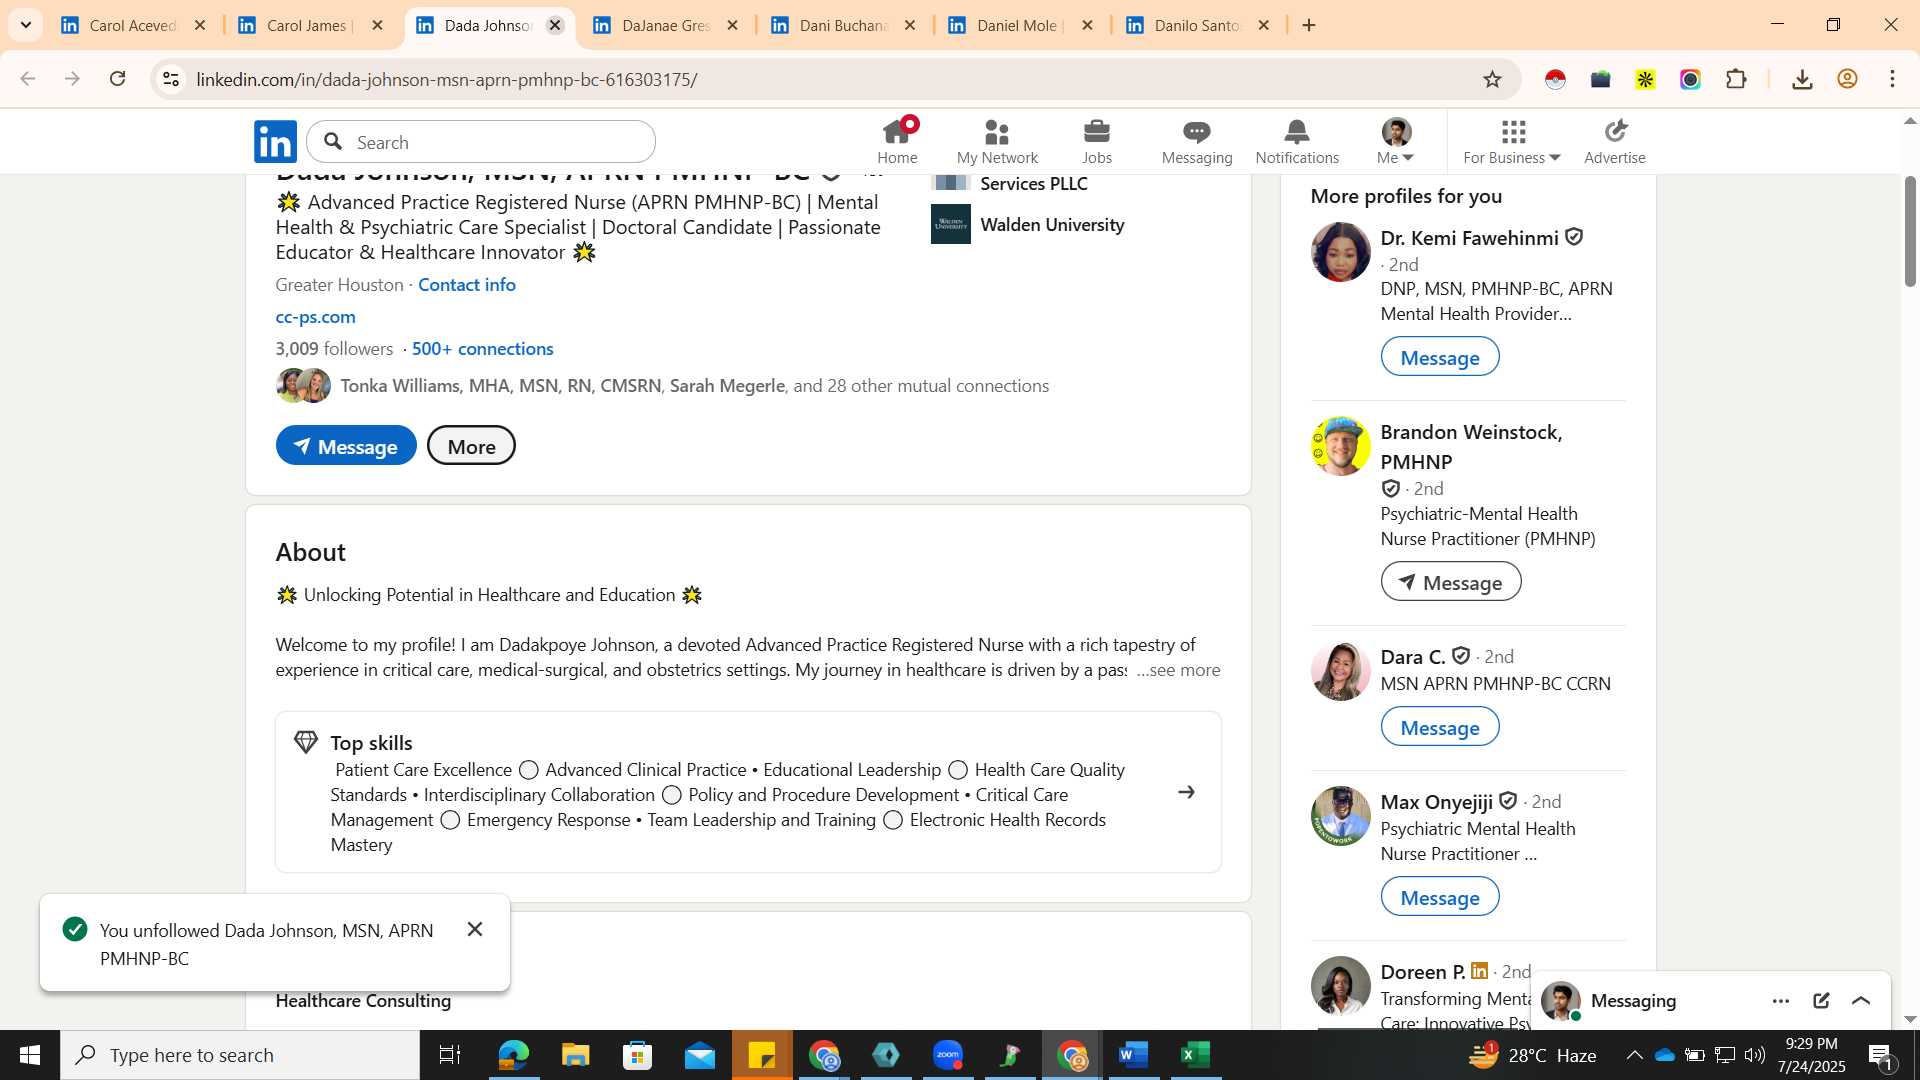Open Contact info link

[467, 285]
